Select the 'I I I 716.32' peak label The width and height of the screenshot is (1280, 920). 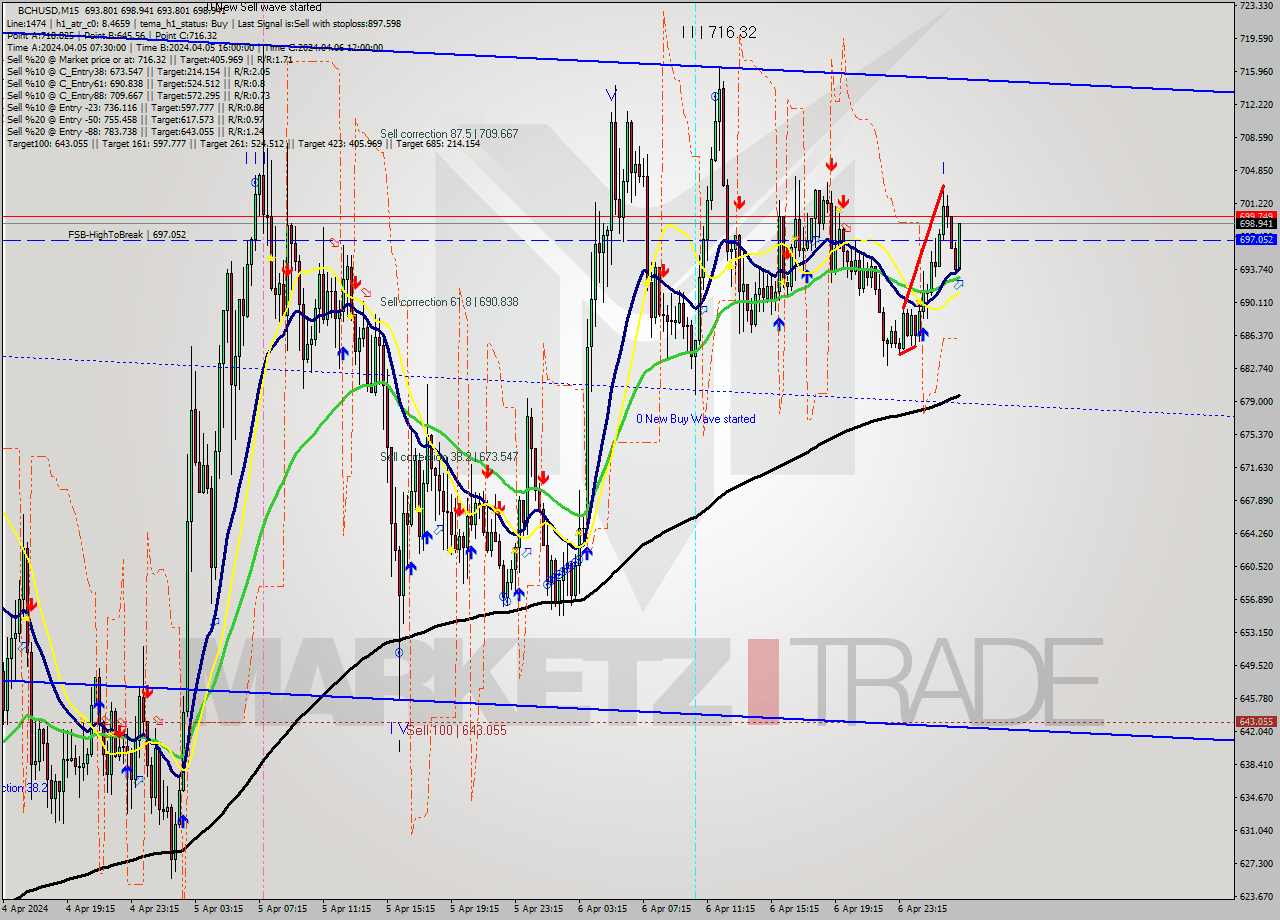(719, 32)
